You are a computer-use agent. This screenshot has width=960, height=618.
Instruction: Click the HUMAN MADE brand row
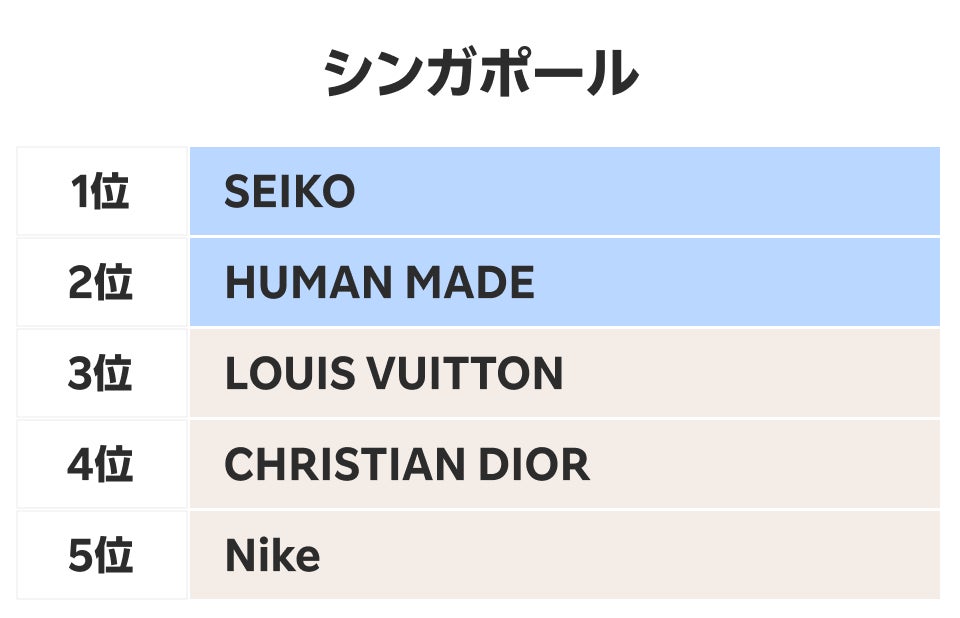564,283
